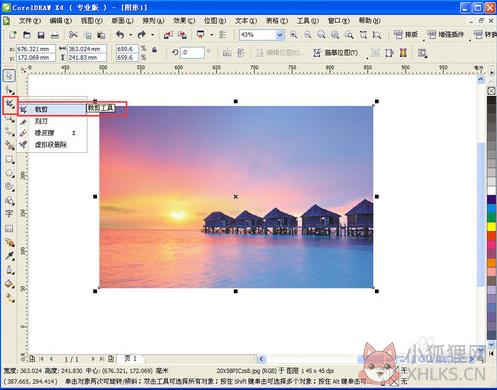Open the 效果 (Effects) menu

(x=184, y=21)
